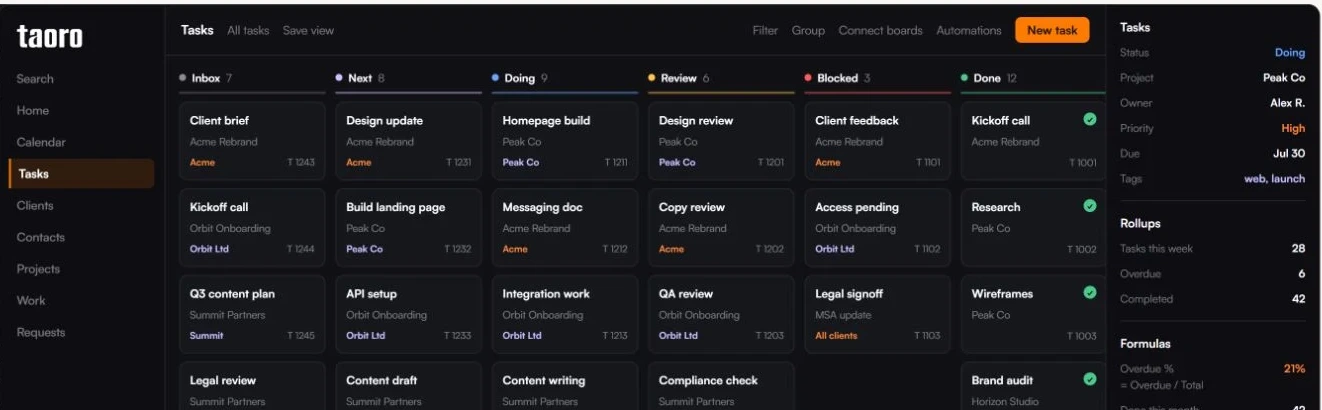The image size is (1322, 410).
Task: Open the Client feedback task card
Action: [877, 141]
